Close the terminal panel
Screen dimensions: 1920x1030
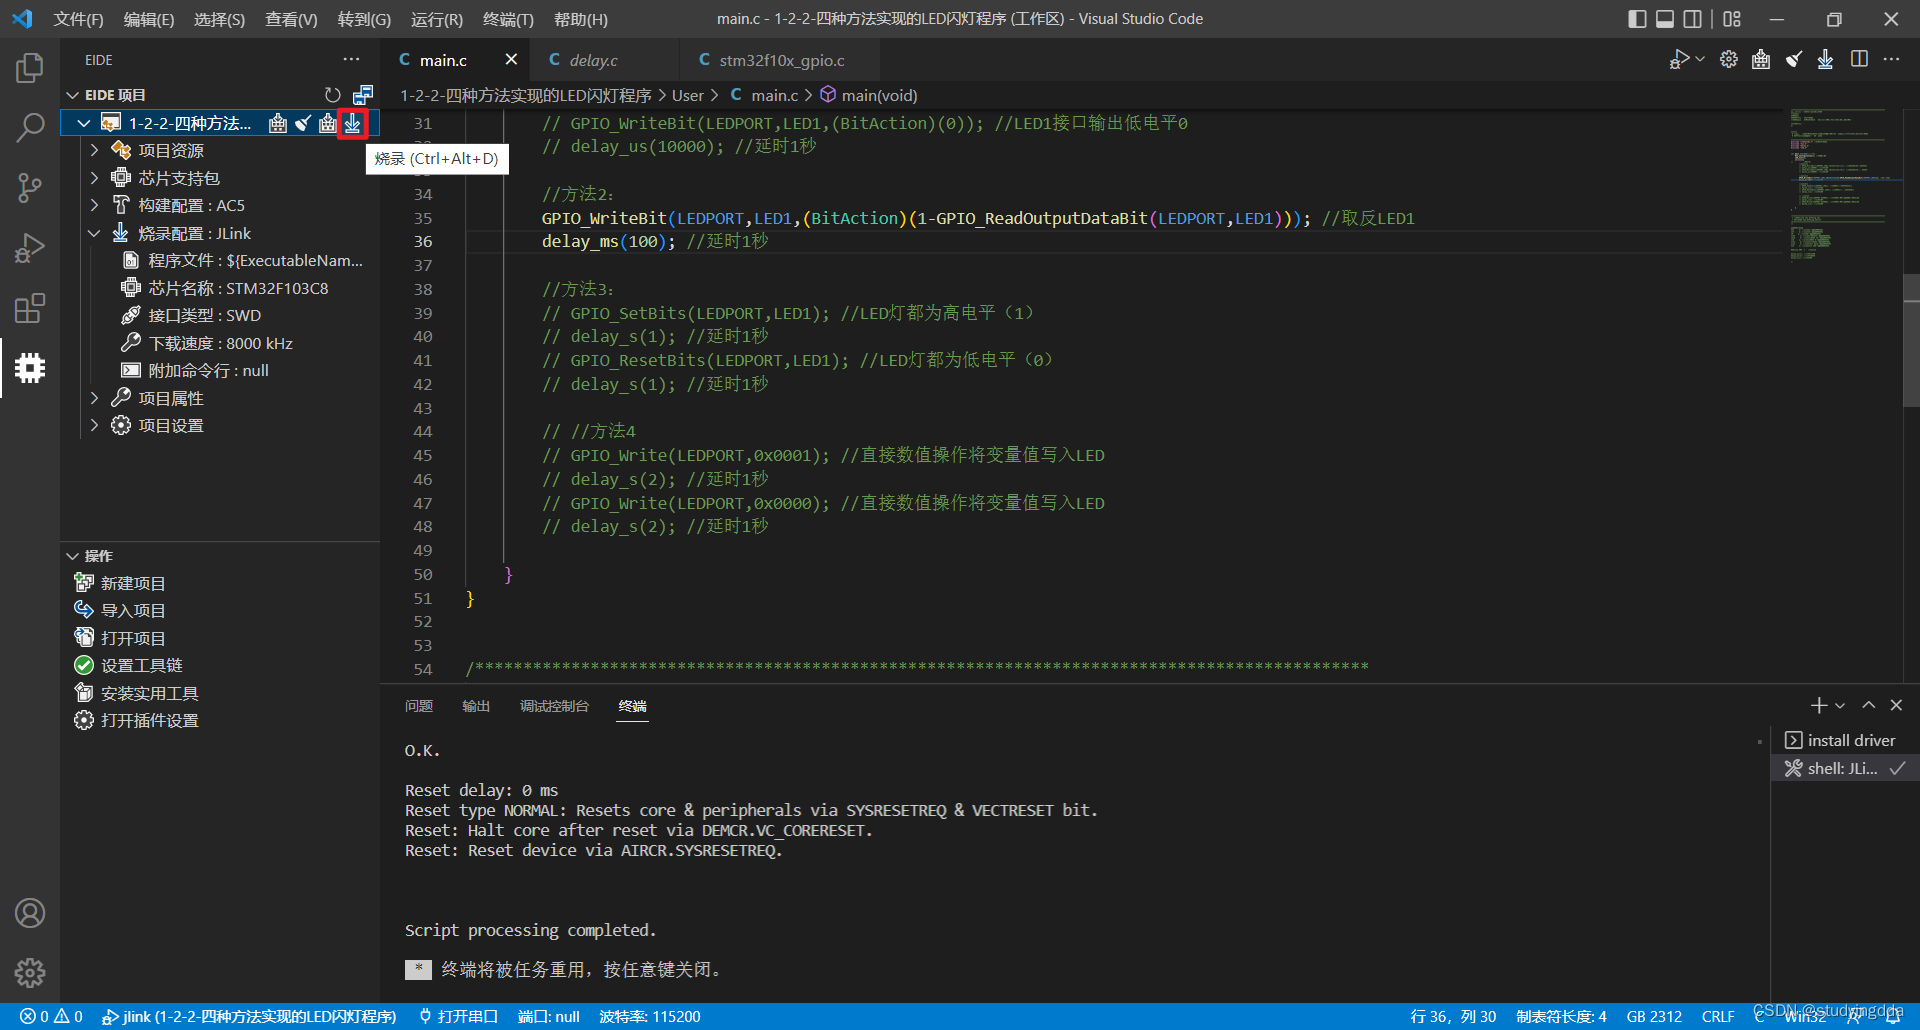click(1896, 706)
